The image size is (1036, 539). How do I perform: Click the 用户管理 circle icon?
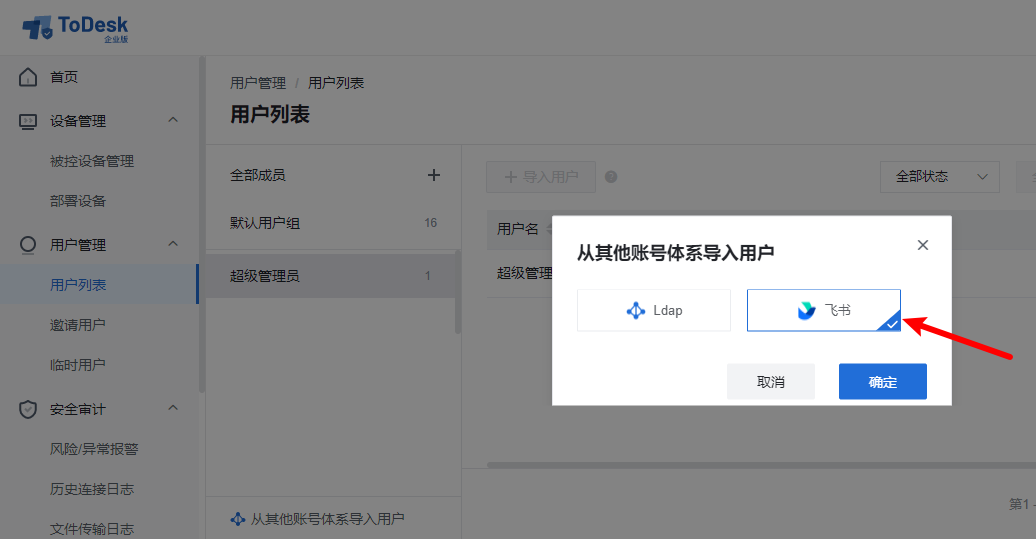coord(28,245)
